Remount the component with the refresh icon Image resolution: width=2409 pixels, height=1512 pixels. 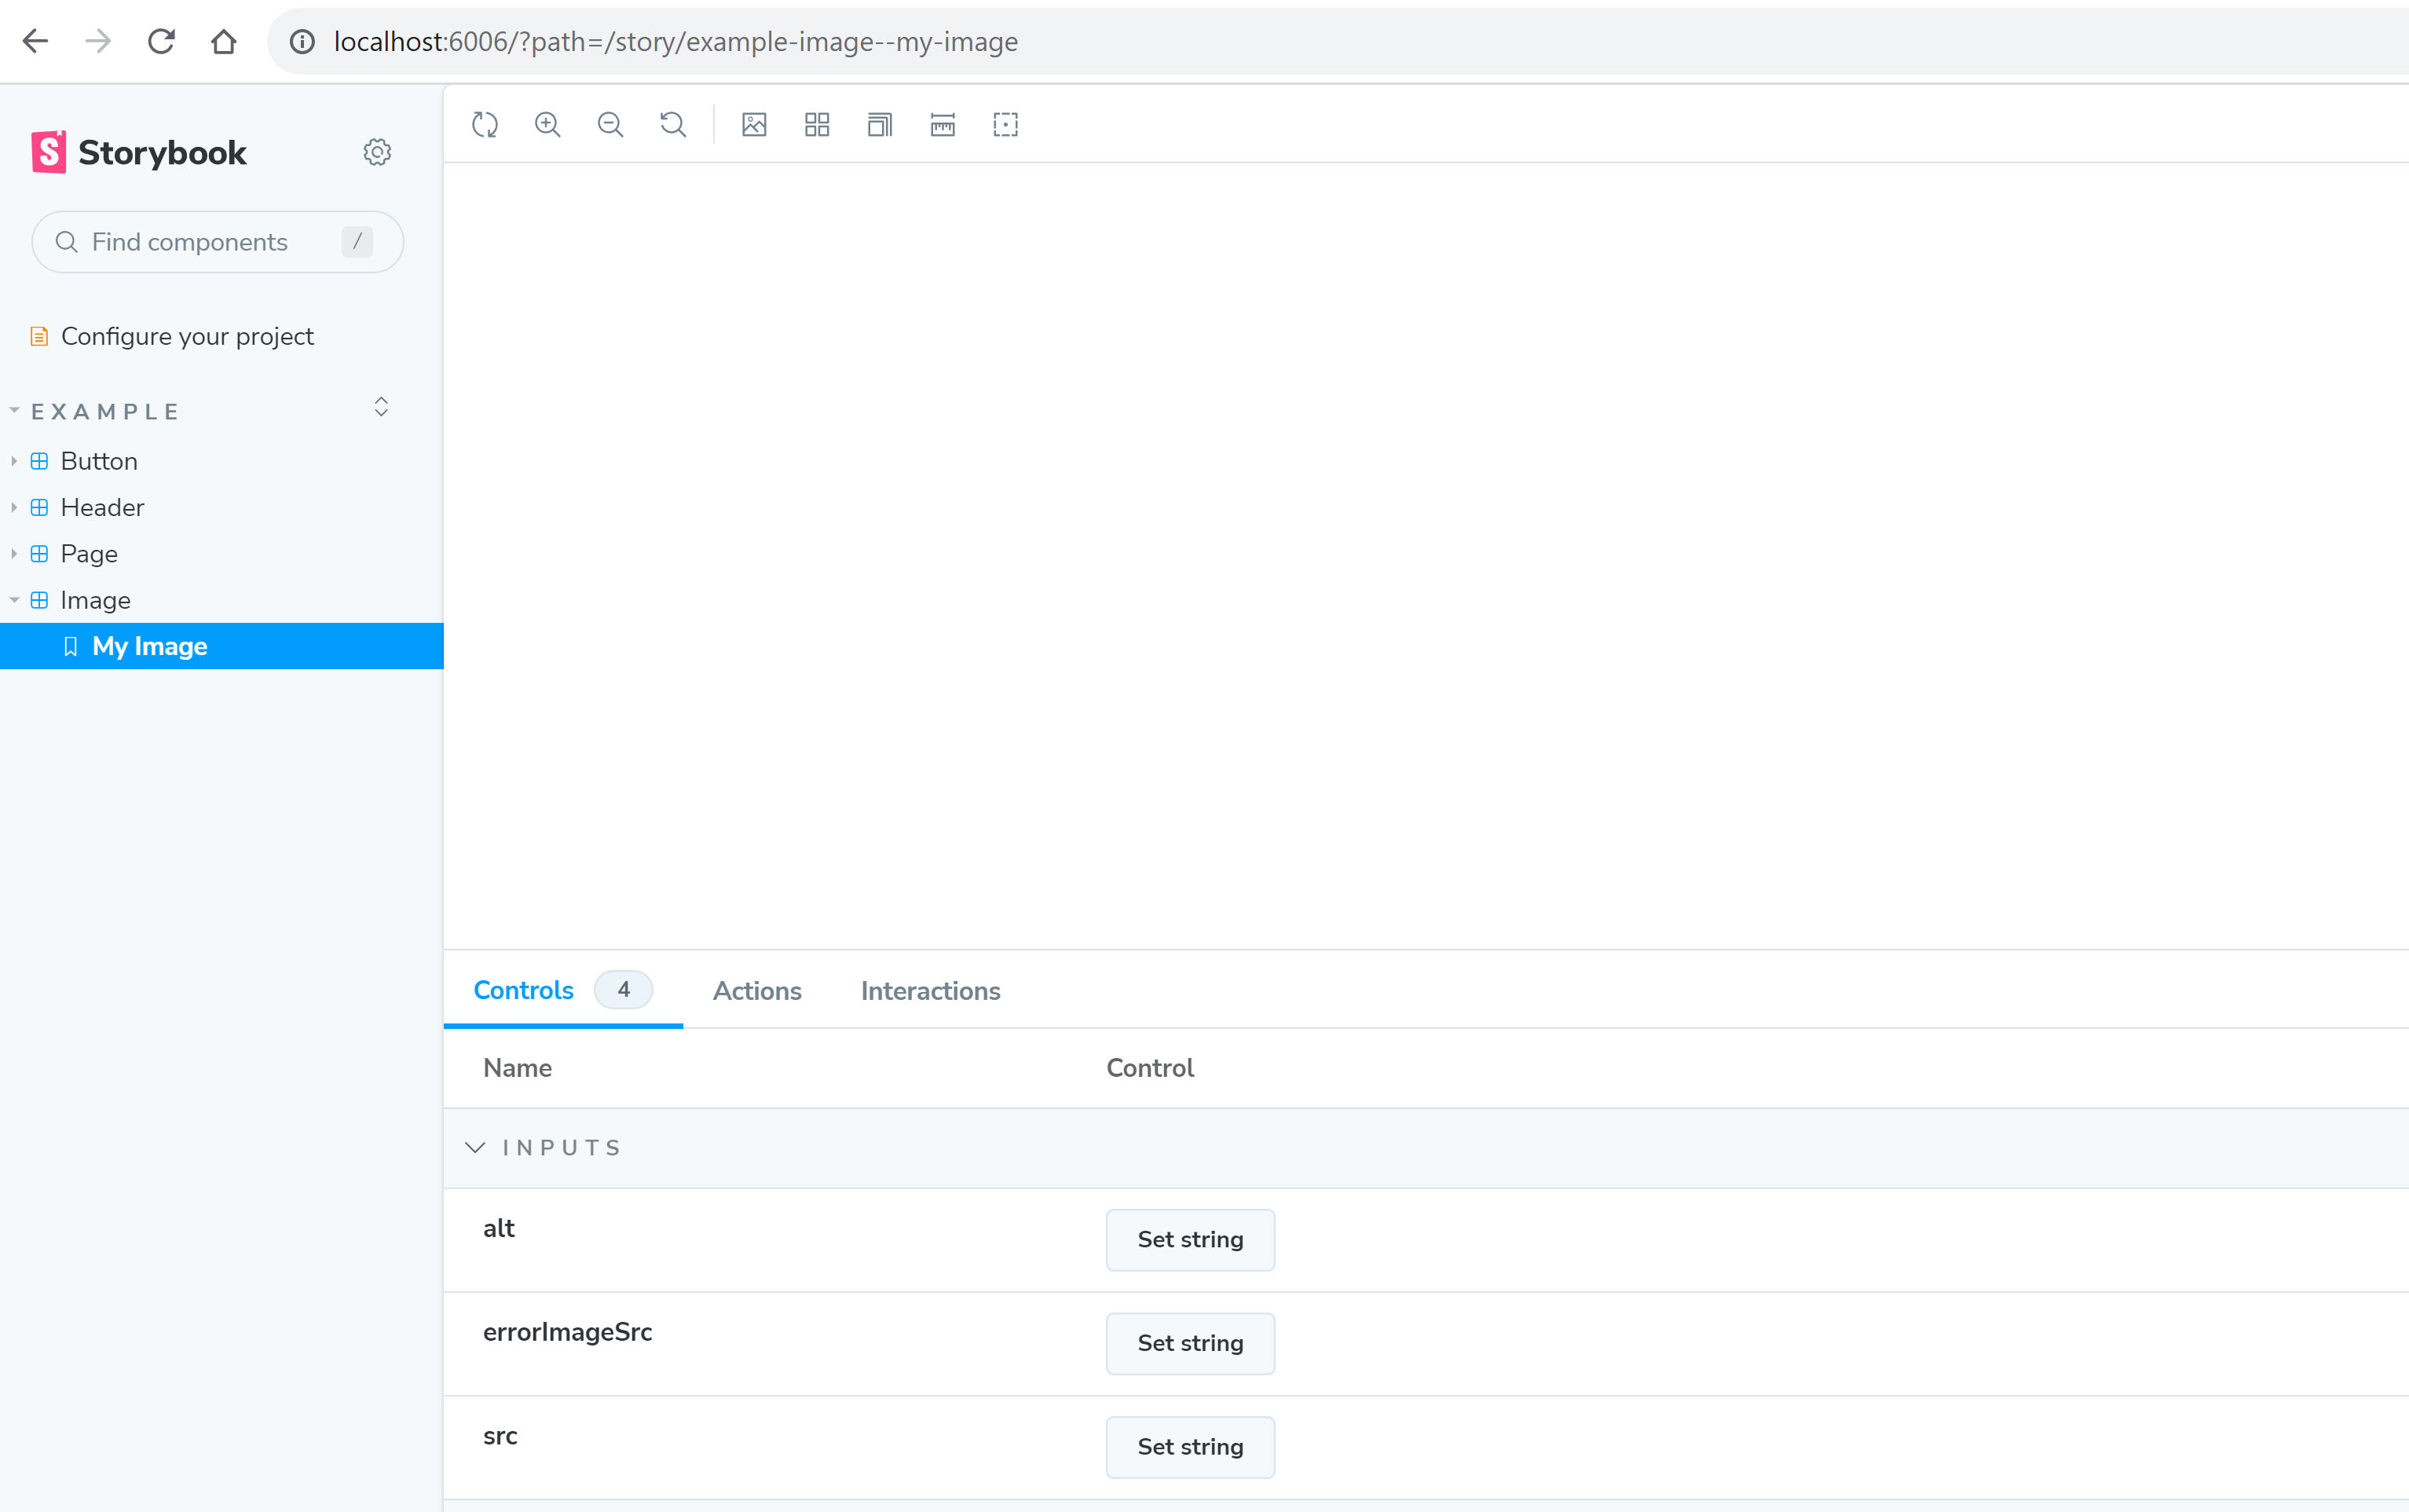486,124
